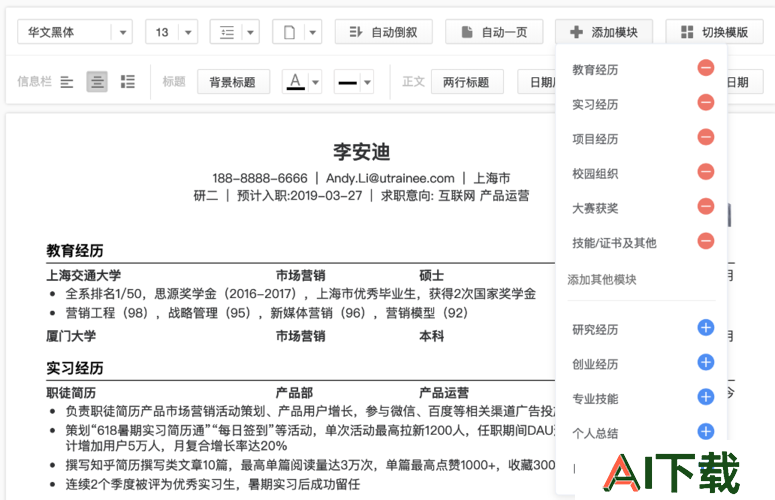Click the 自动倒叙 button

[x=384, y=32]
